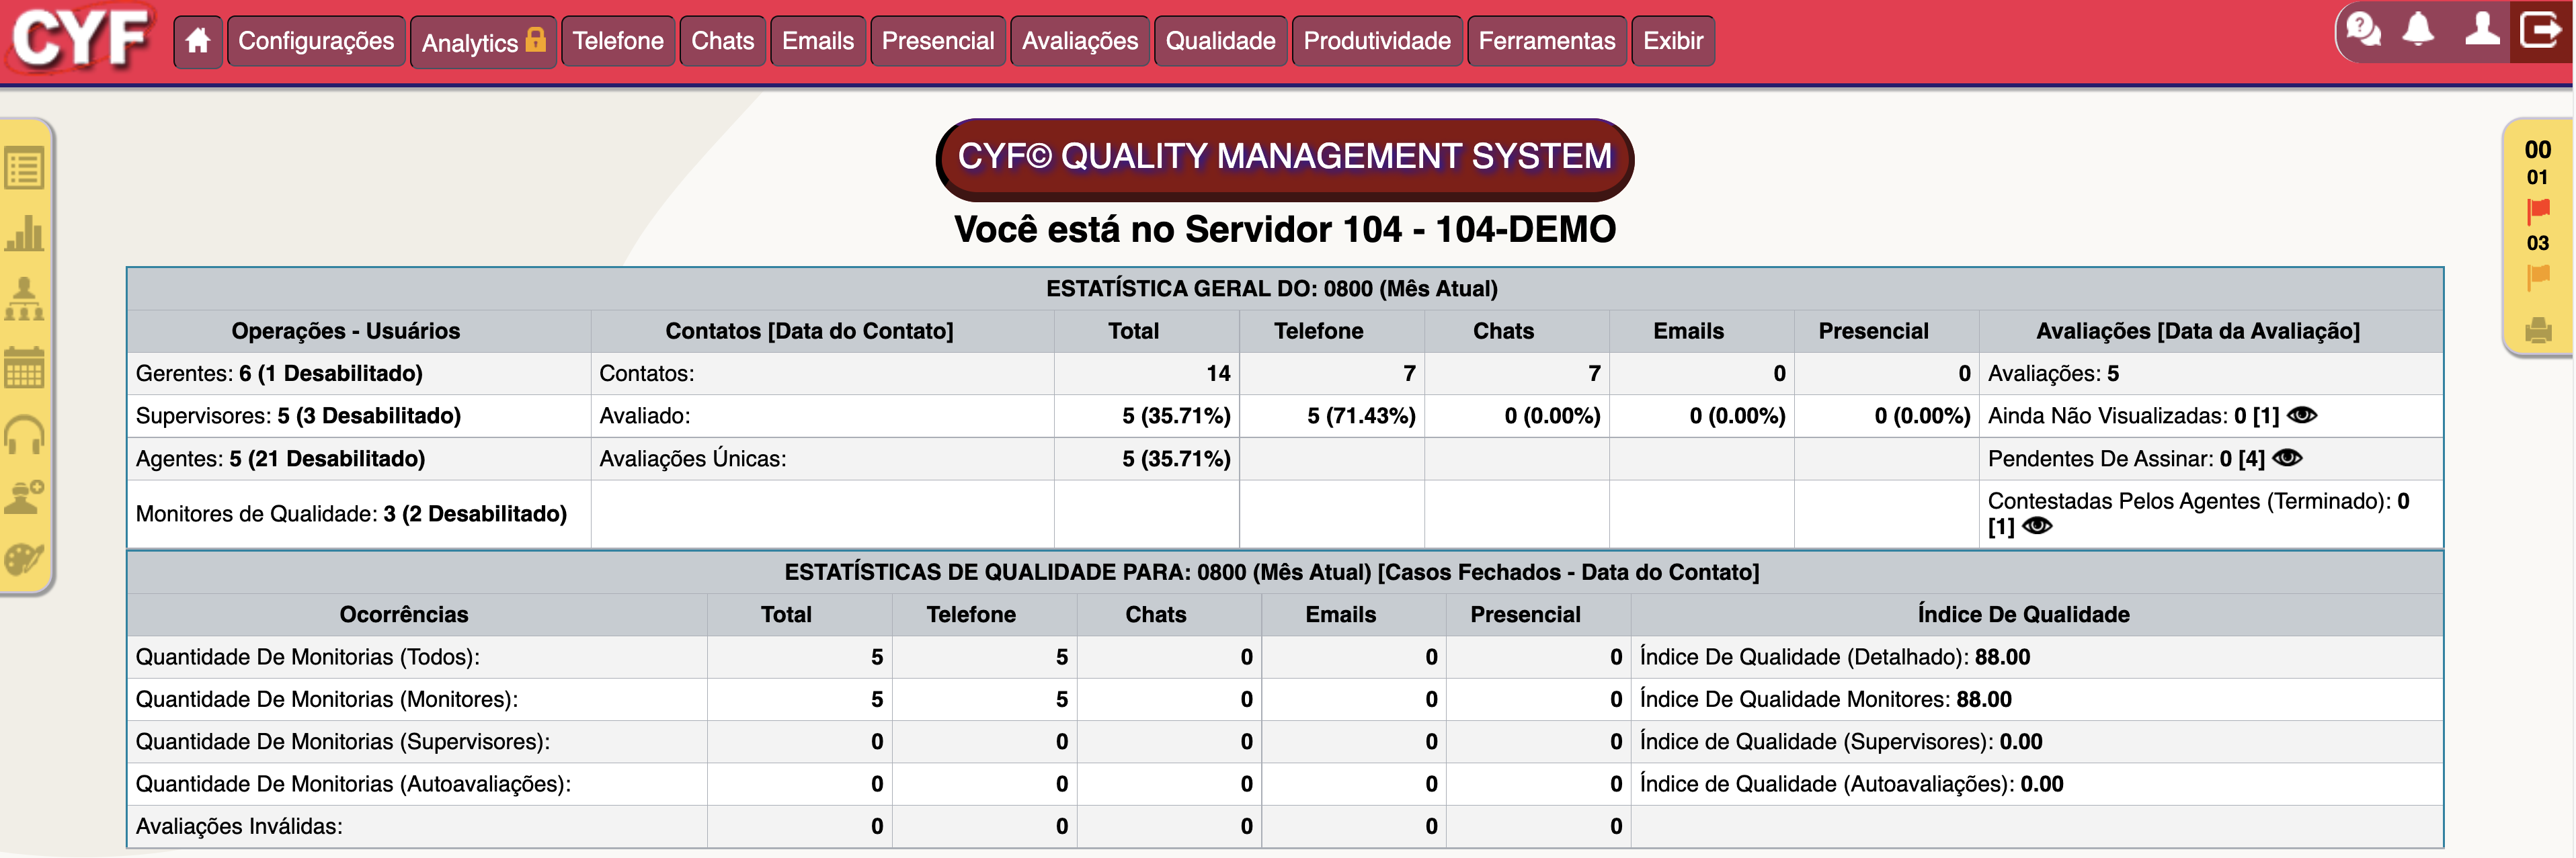Click 'Gerentes: 6 (1 Desabilitado)' row
2576x858 pixels.
[x=359, y=373]
